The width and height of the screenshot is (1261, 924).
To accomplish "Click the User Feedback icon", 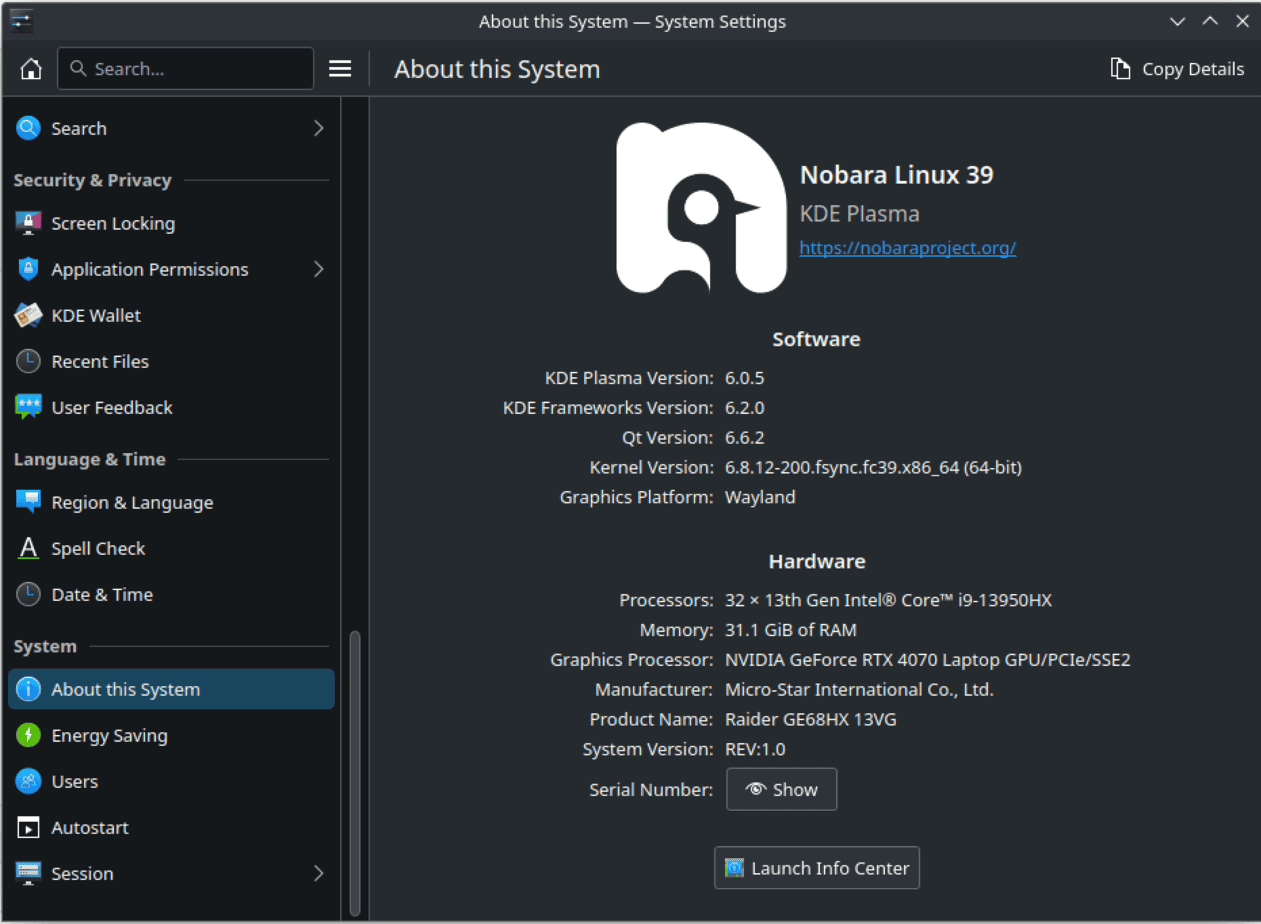I will (28, 407).
